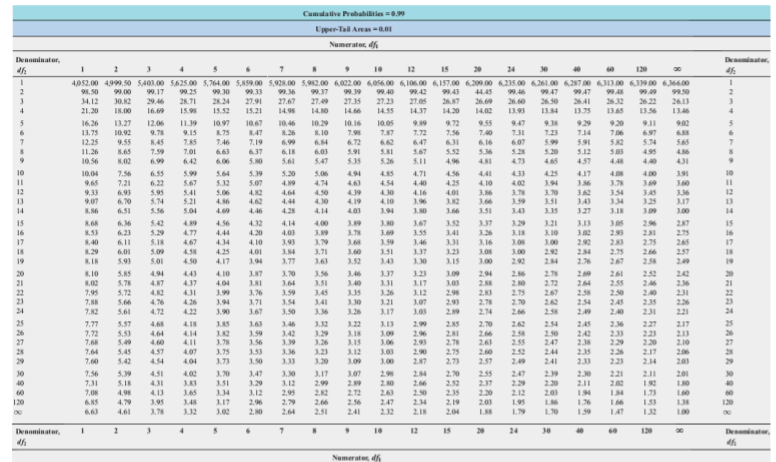Pick the value '13.46' in denominator row 4

(681, 111)
